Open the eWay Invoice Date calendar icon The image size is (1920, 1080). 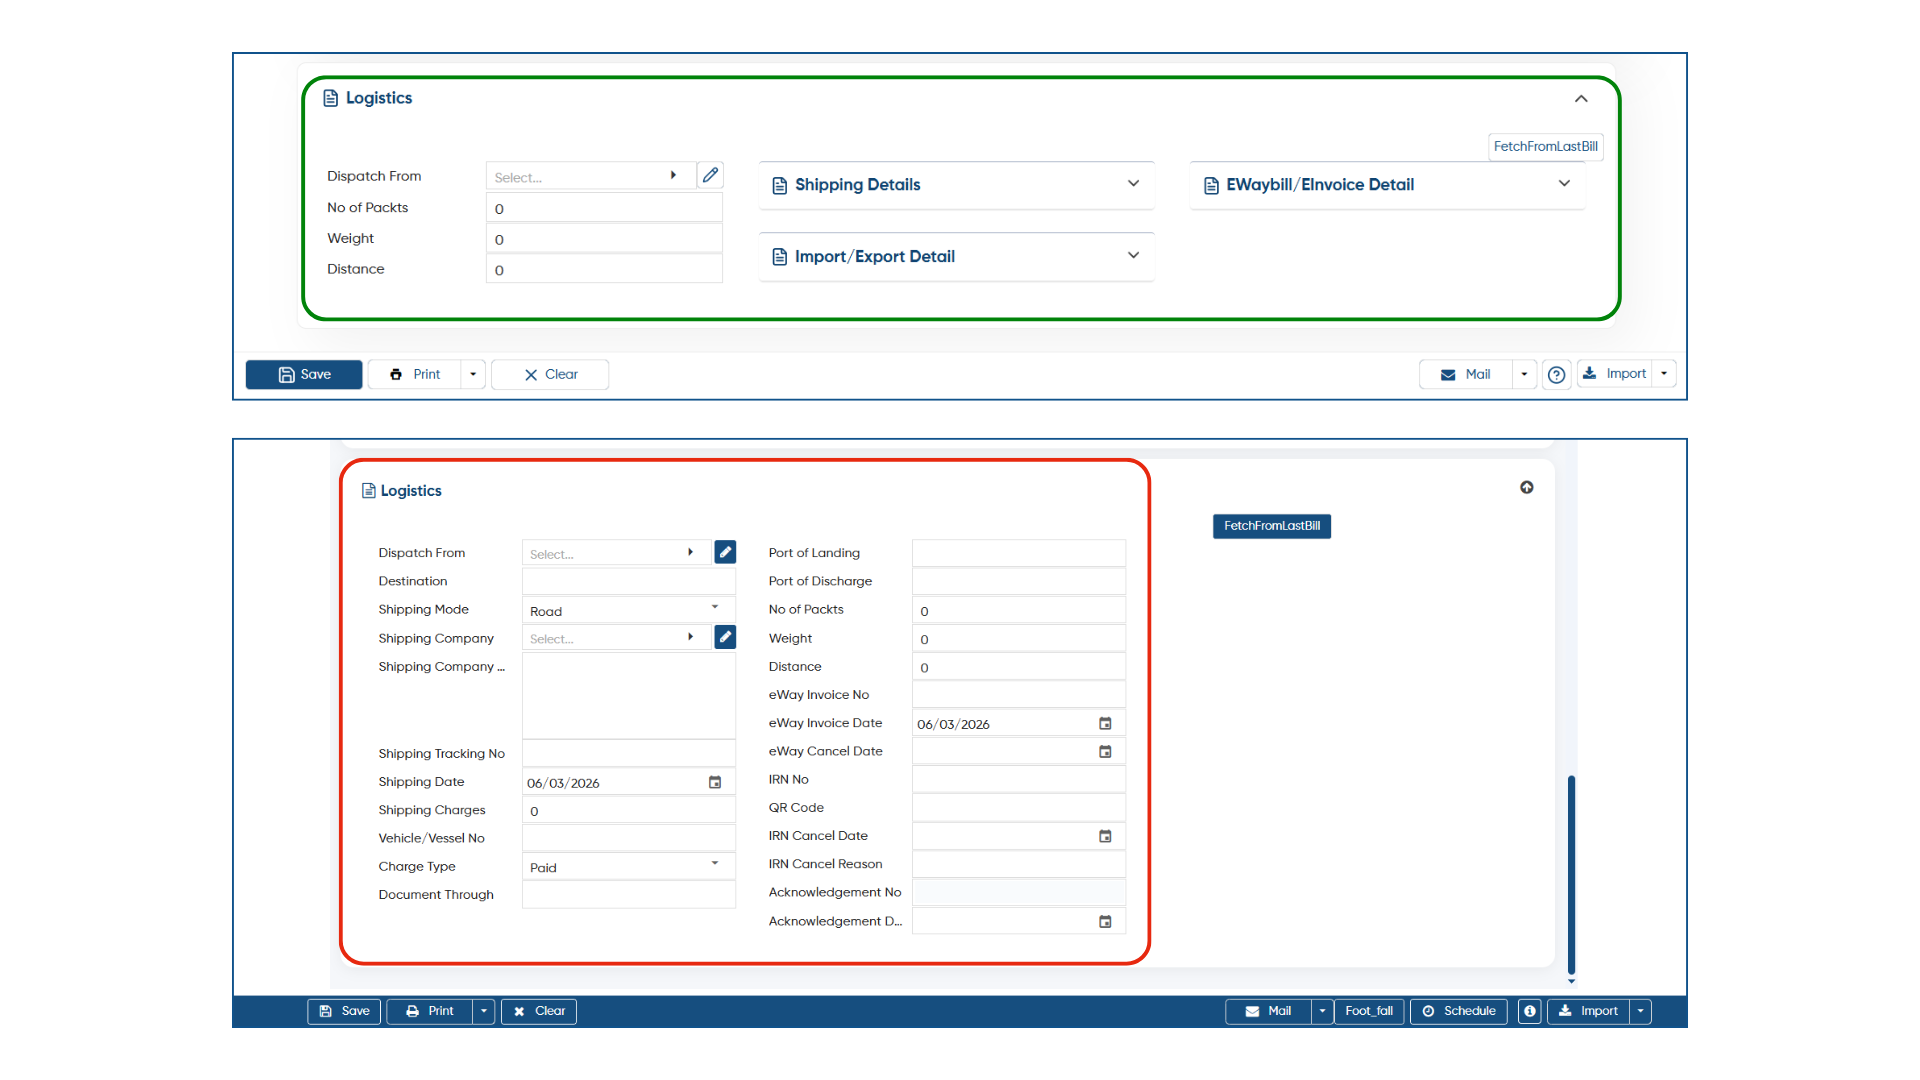coord(1105,723)
